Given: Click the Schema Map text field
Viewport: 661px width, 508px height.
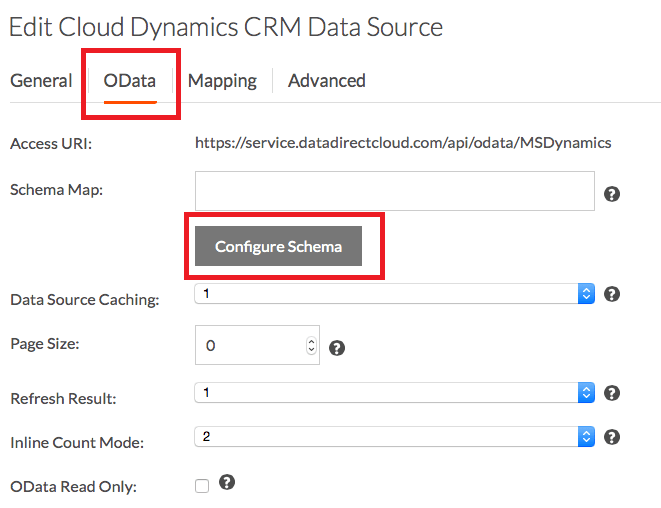Looking at the screenshot, I should (x=395, y=191).
